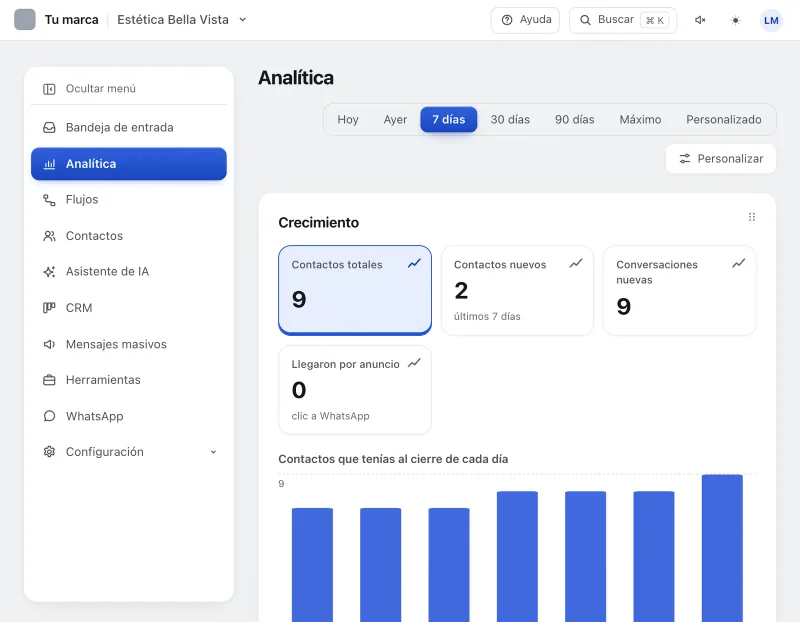Viewport: 800px width, 622px height.
Task: Toggle the muted sound speaker icon
Action: 700,20
